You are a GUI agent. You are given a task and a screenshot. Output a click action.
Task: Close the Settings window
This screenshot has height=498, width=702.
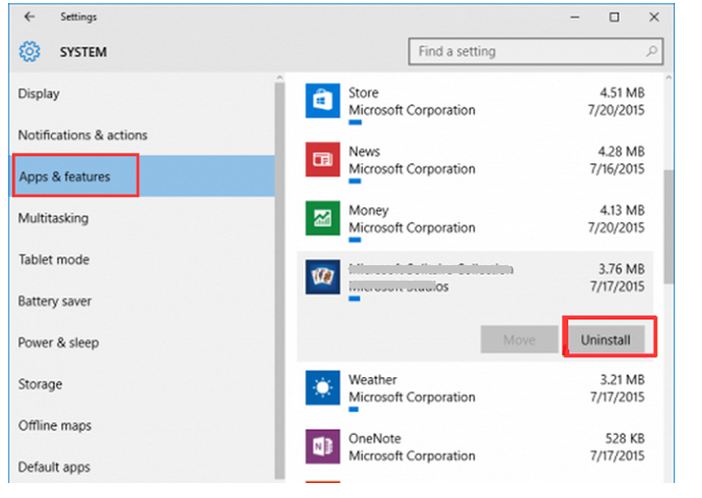coord(654,17)
